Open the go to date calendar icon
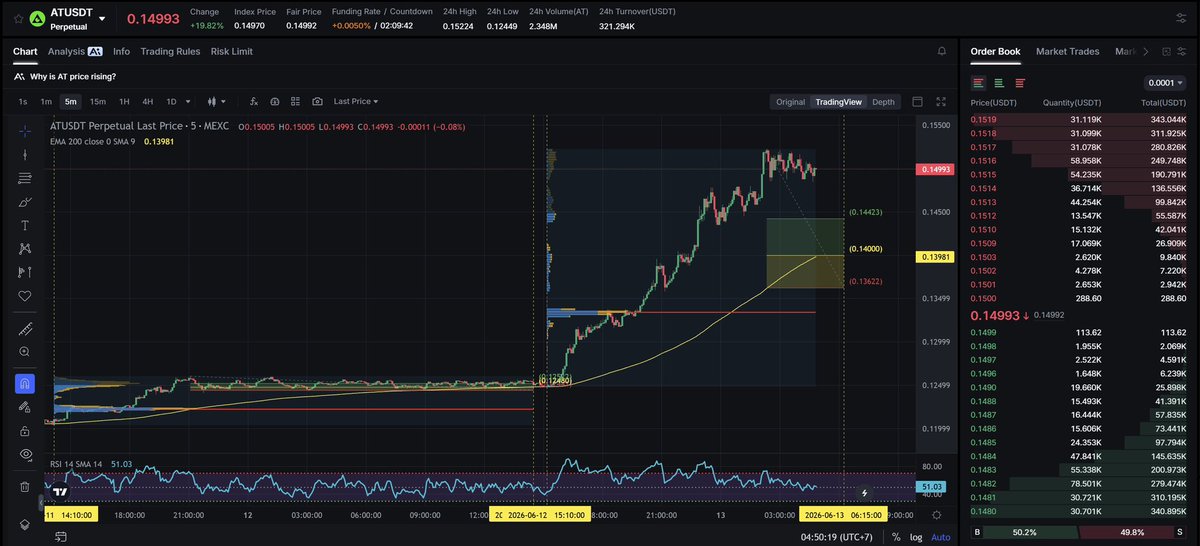This screenshot has height=546, width=1200. pos(60,537)
